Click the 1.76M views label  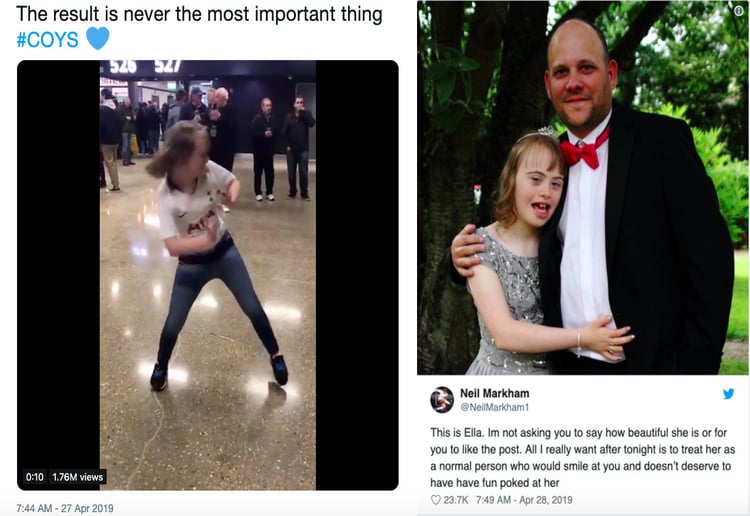(x=77, y=477)
